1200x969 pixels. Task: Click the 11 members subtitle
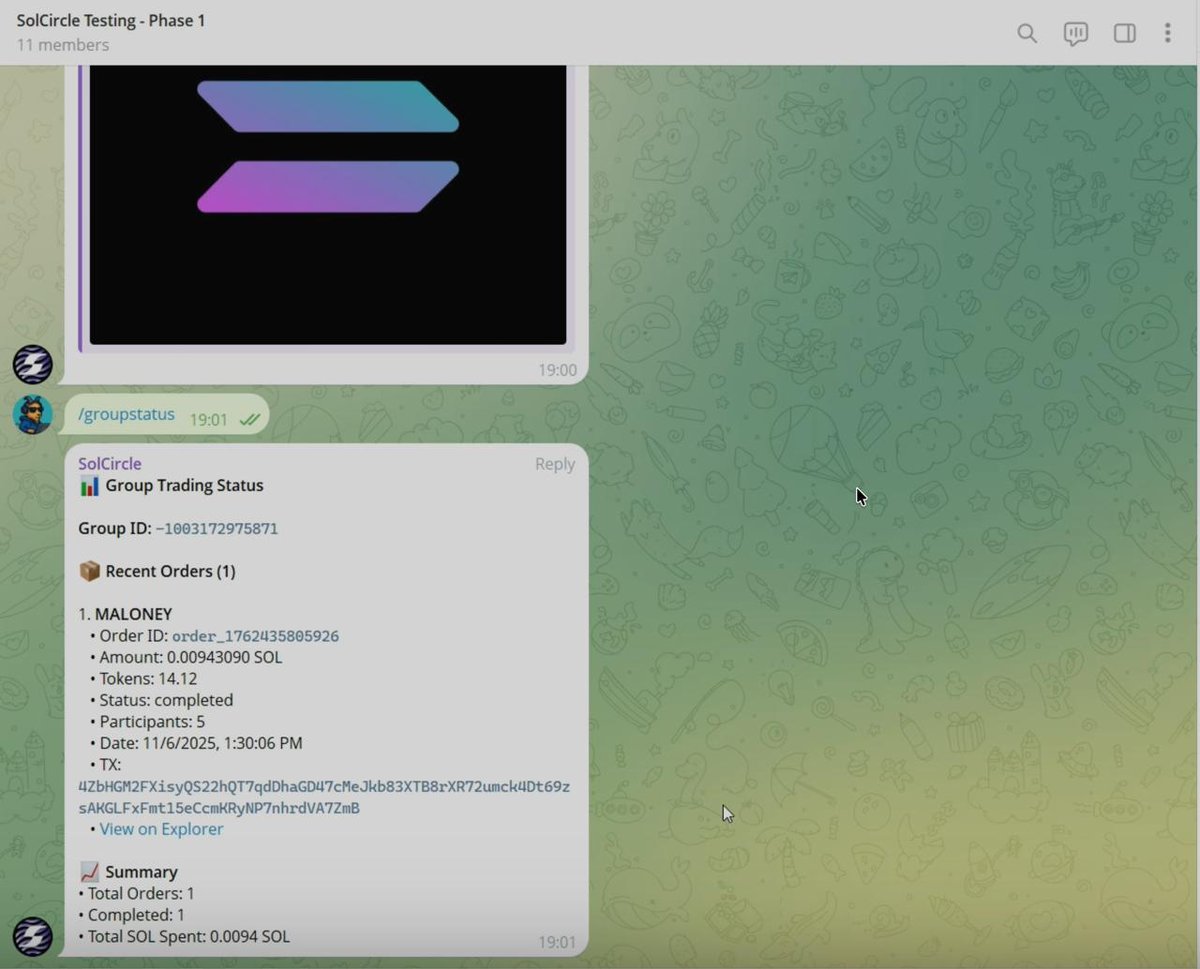63,45
